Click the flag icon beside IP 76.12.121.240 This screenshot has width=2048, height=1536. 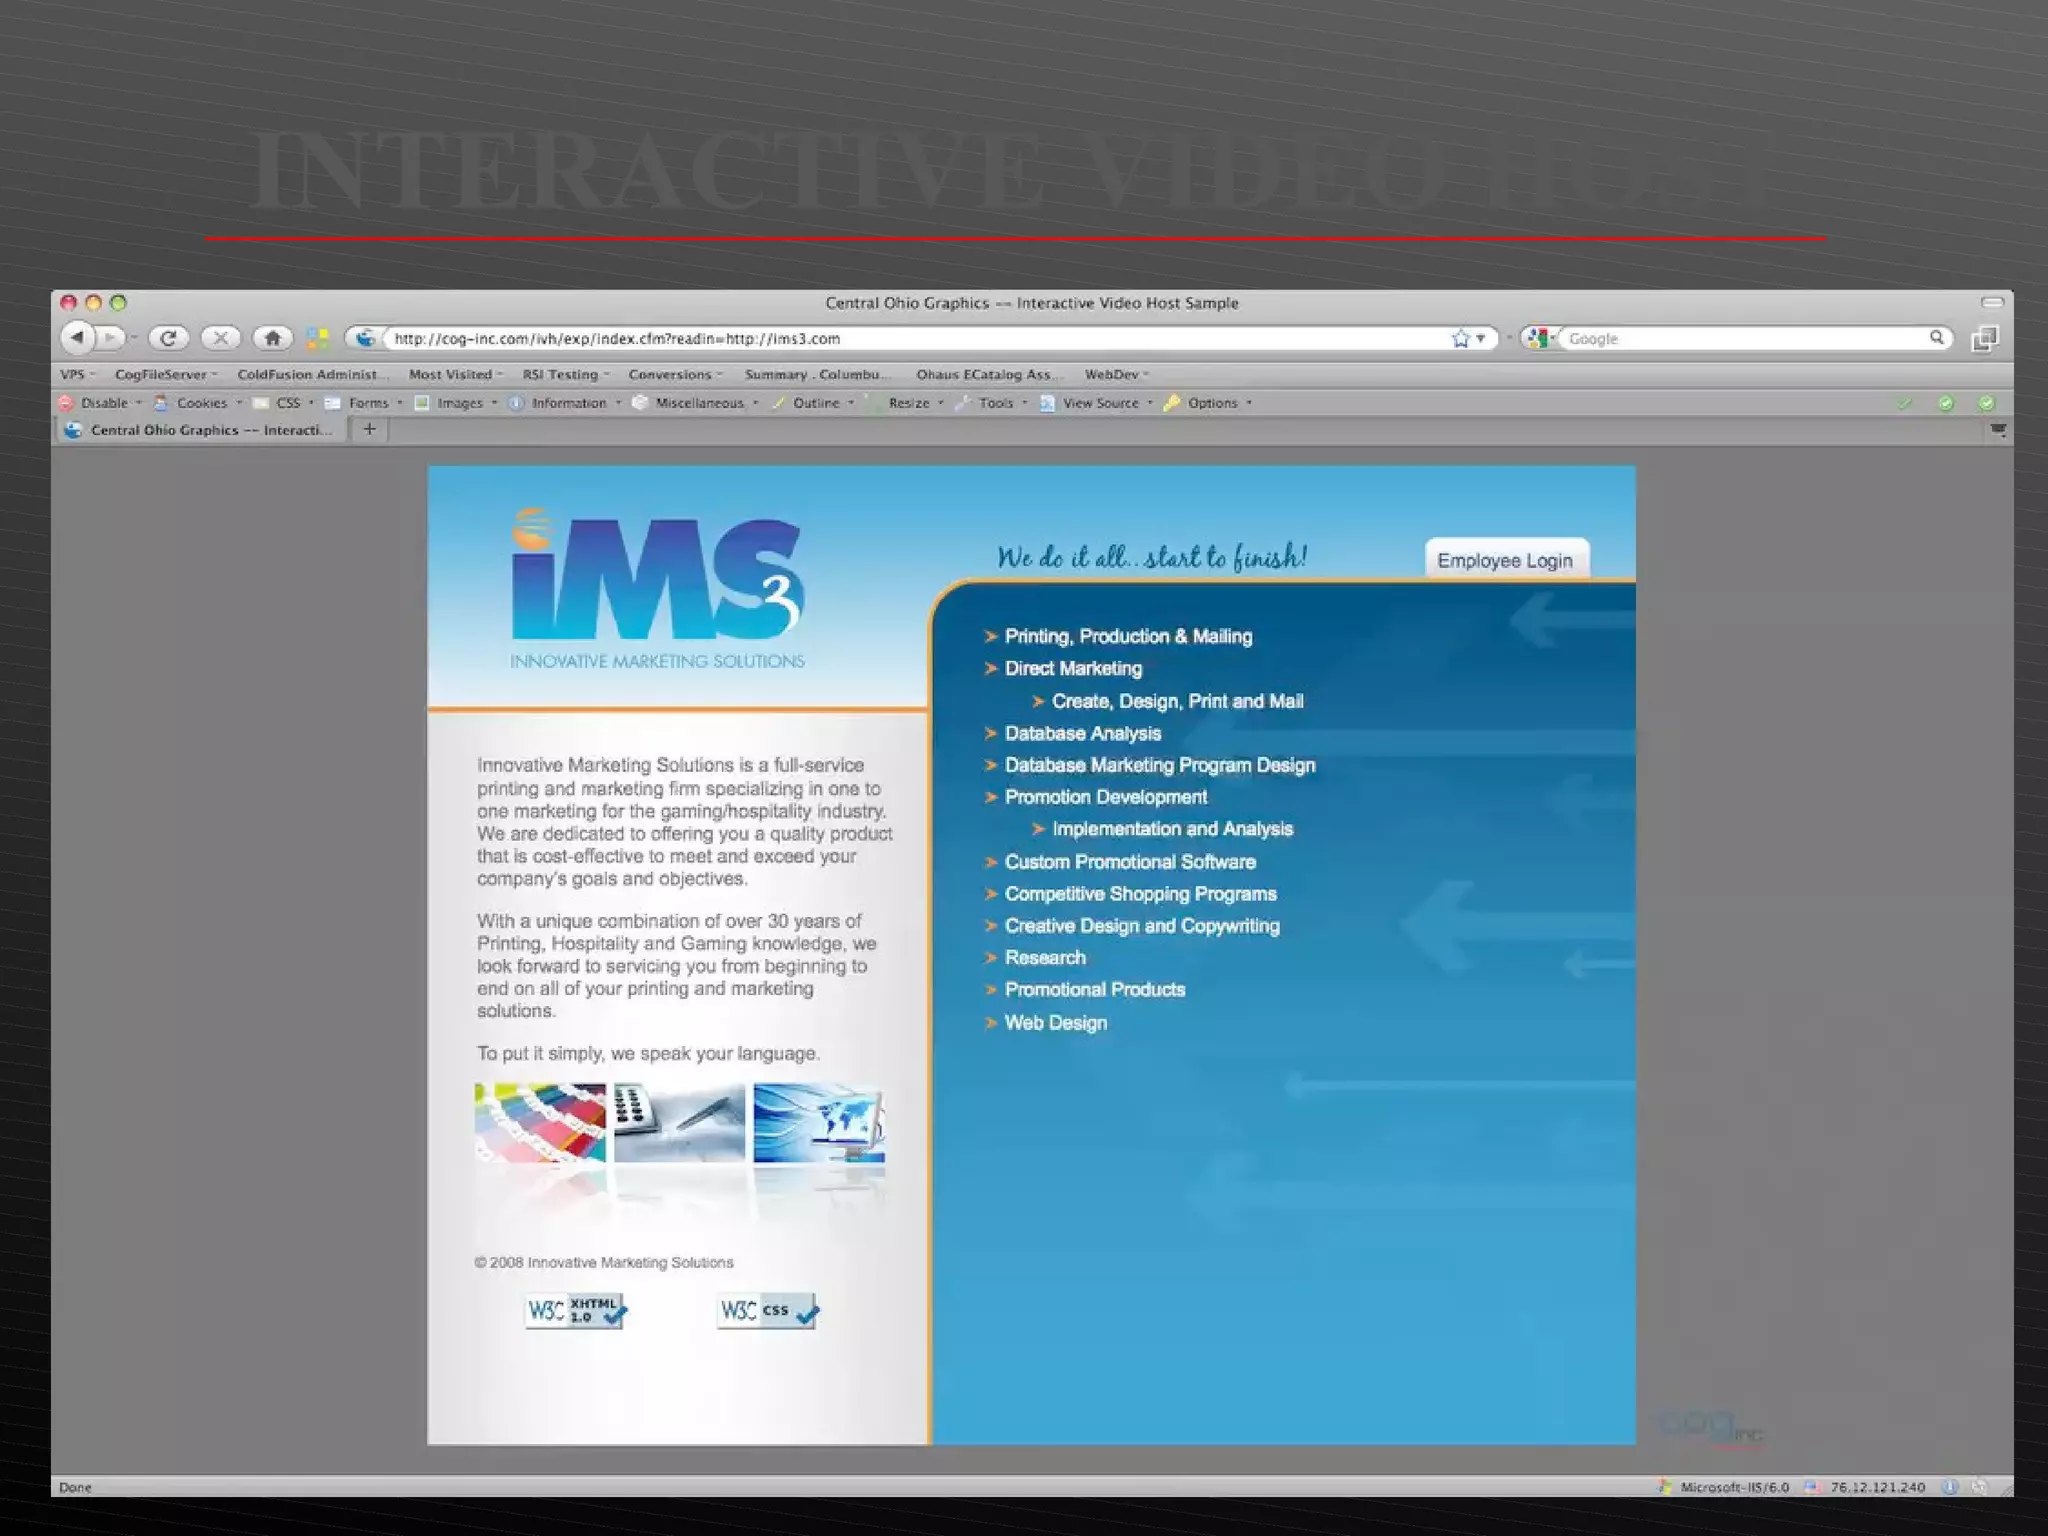pos(1812,1487)
